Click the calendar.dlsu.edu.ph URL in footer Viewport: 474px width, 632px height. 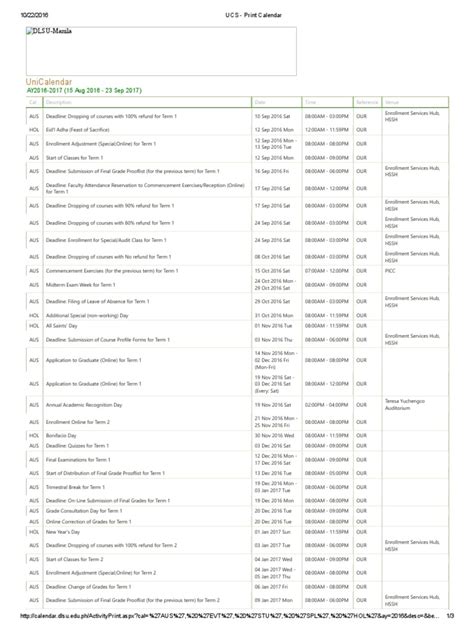pos(230,616)
